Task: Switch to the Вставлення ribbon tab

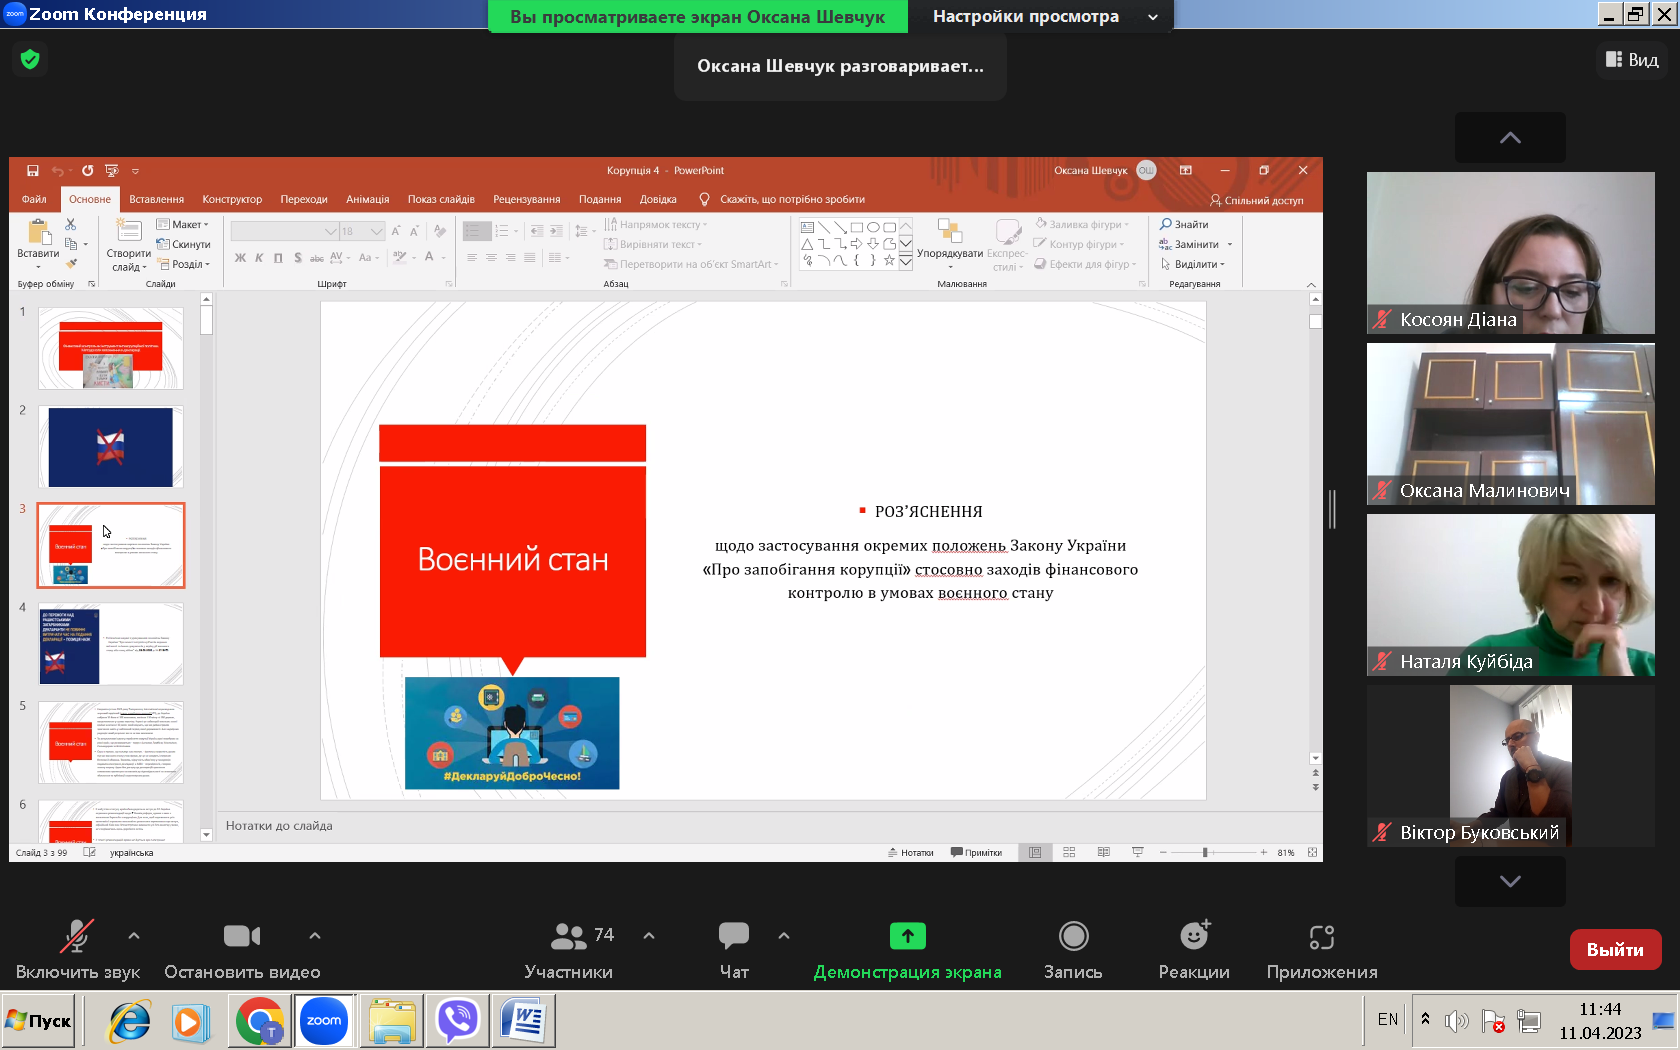Action: click(x=156, y=199)
